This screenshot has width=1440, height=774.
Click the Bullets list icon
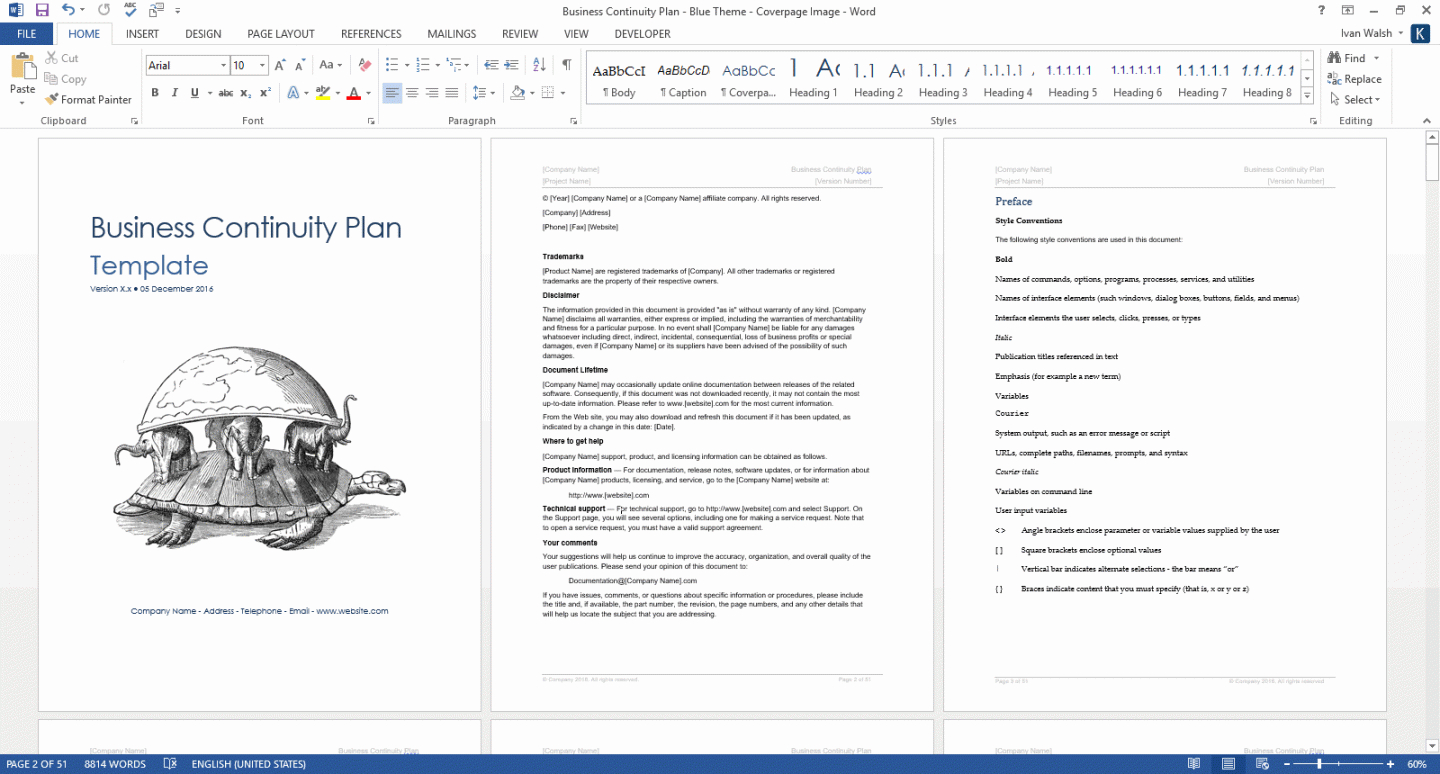coord(391,65)
